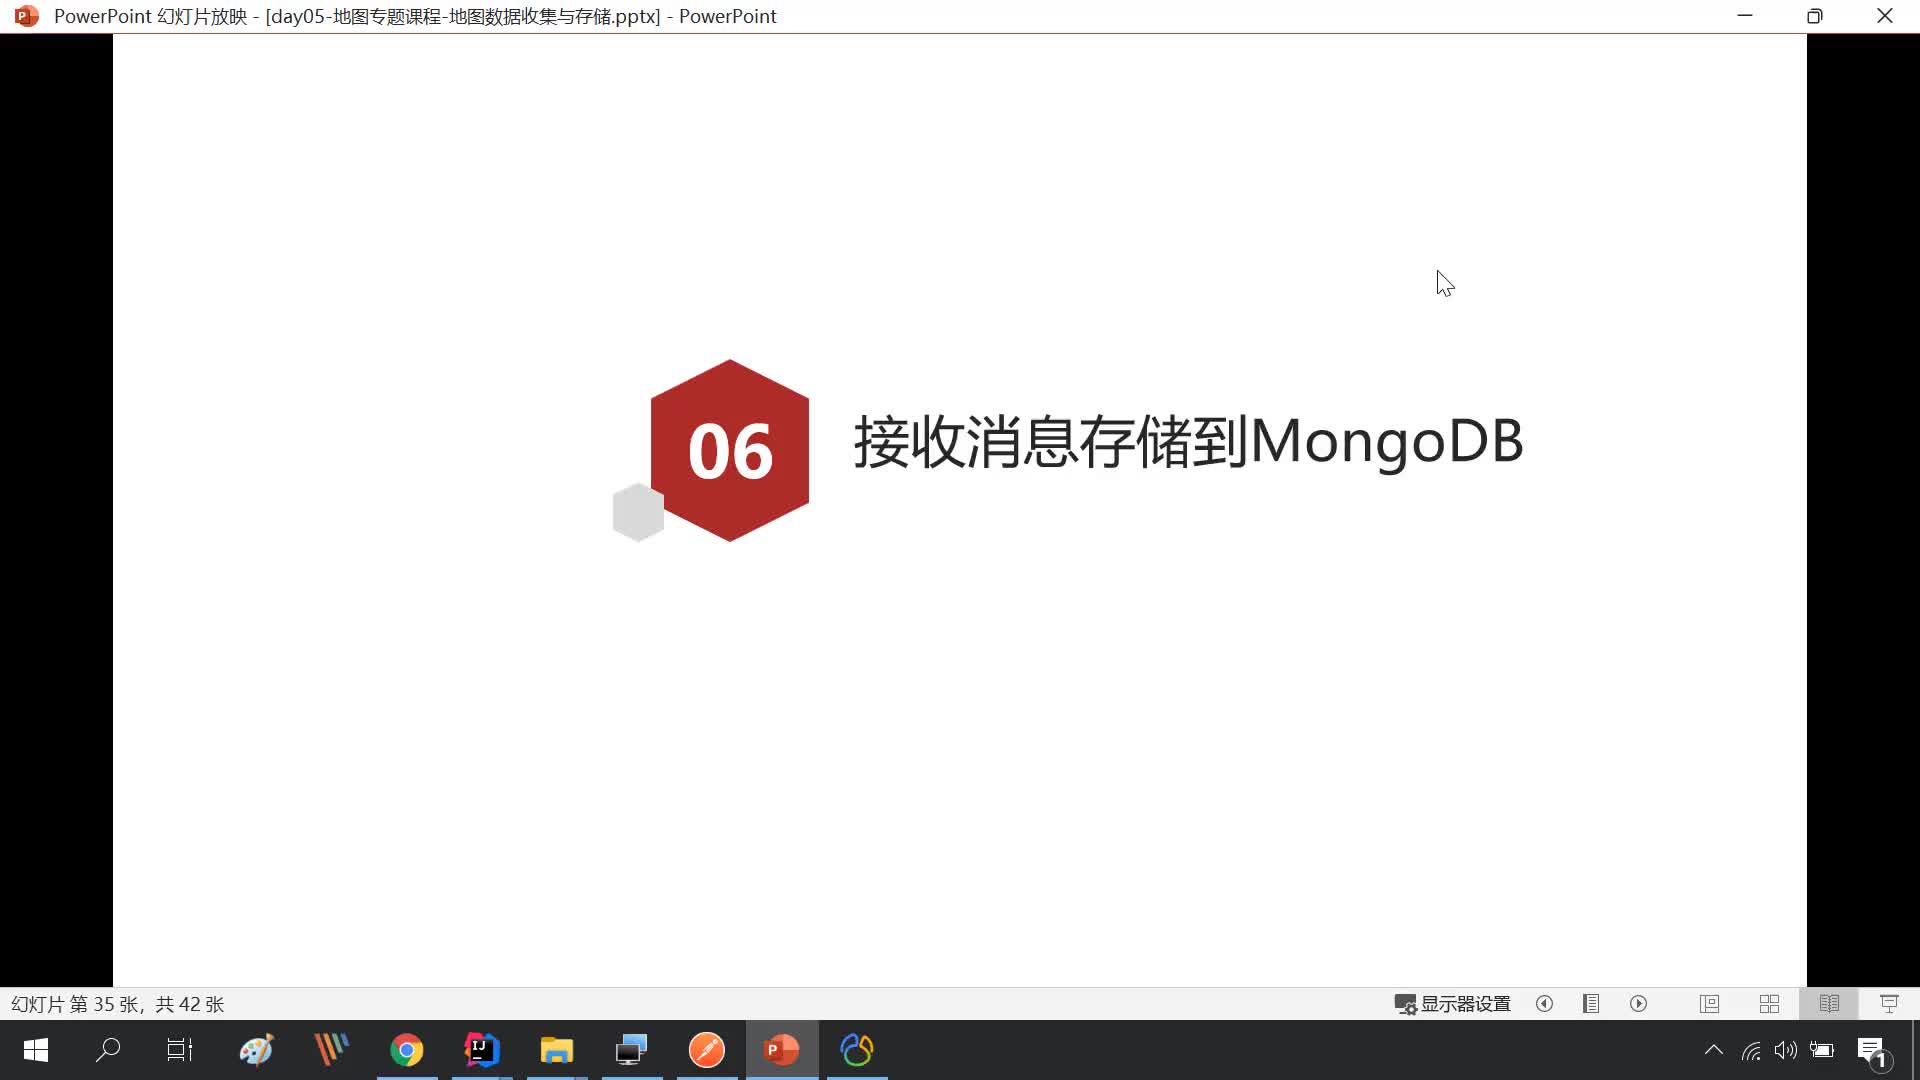Open the network status tray icon
Screen dimensions: 1920x1080
(x=1751, y=1050)
